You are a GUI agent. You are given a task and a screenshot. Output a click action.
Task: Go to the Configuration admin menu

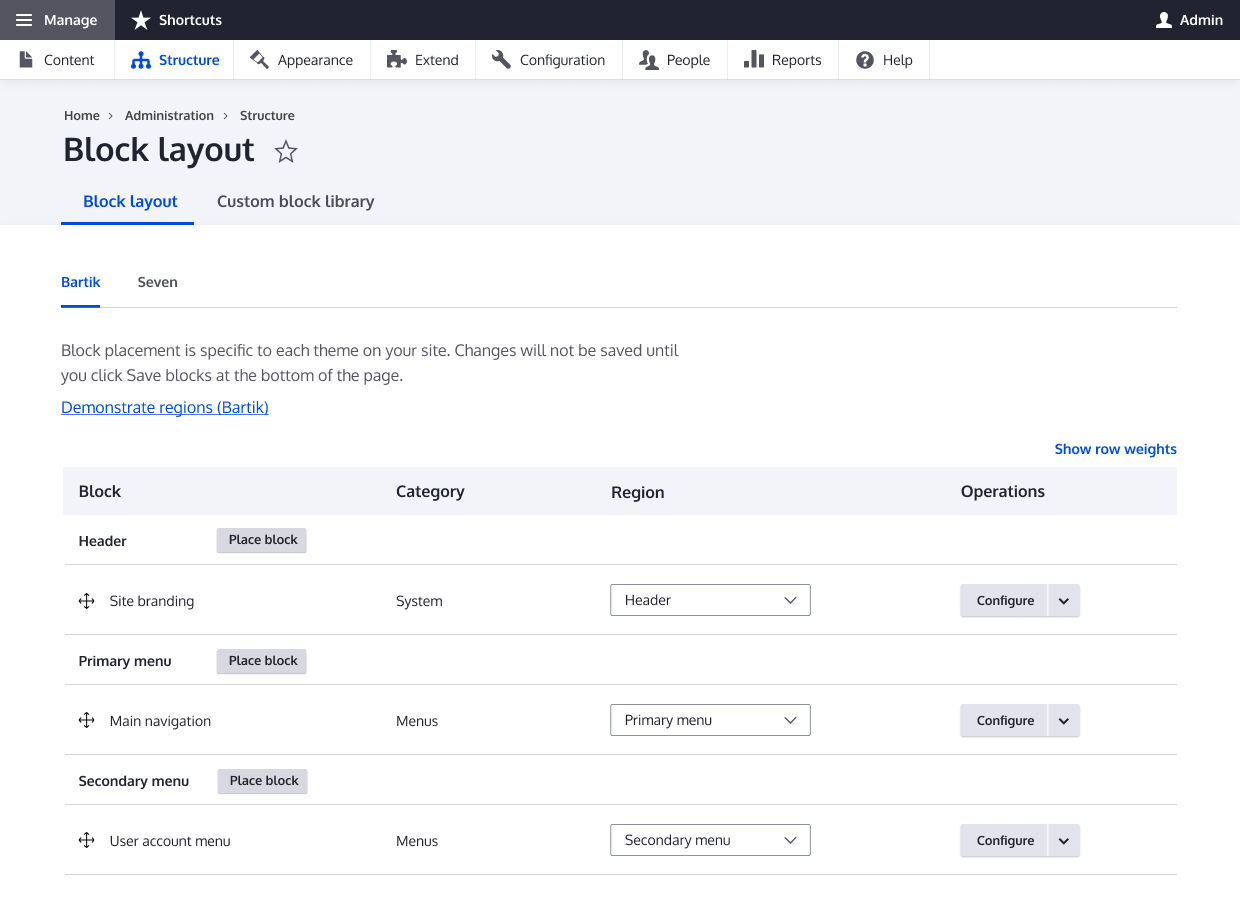548,60
